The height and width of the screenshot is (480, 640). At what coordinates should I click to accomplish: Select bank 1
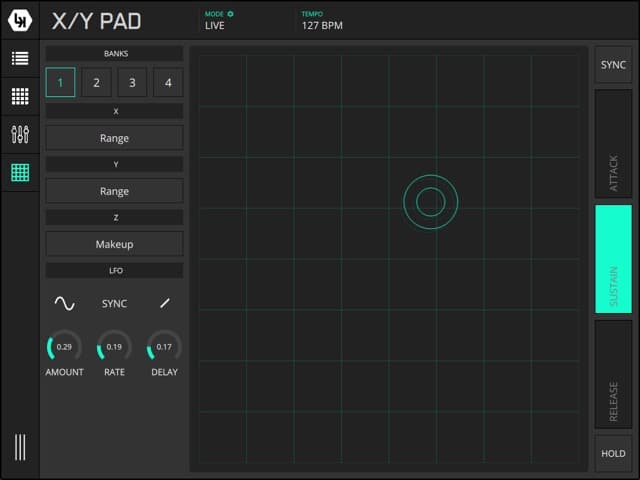(x=60, y=82)
